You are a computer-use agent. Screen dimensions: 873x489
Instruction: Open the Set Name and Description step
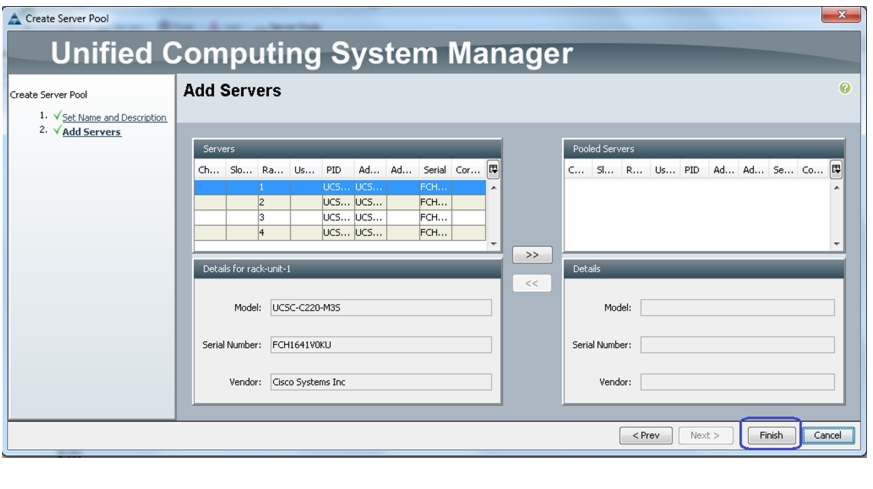114,118
